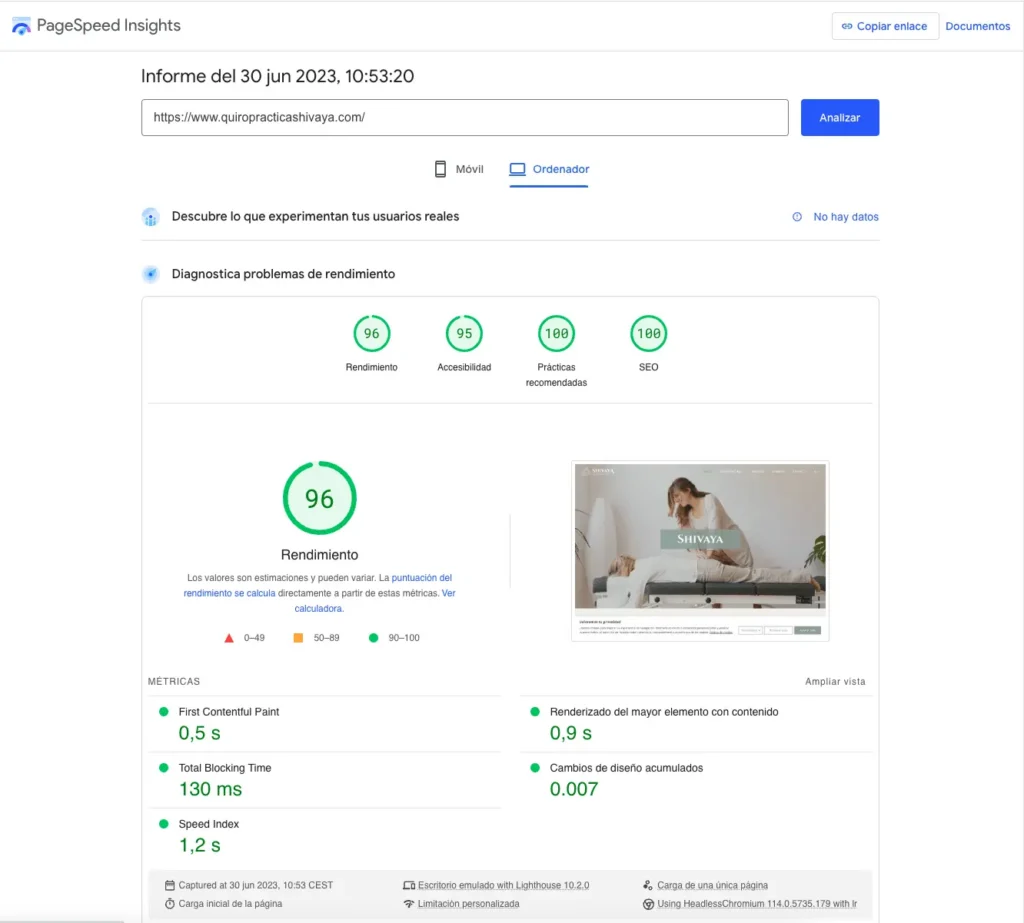The width and height of the screenshot is (1024, 923).
Task: Click the icon beside Carga de una única página
Action: pyautogui.click(x=648, y=886)
